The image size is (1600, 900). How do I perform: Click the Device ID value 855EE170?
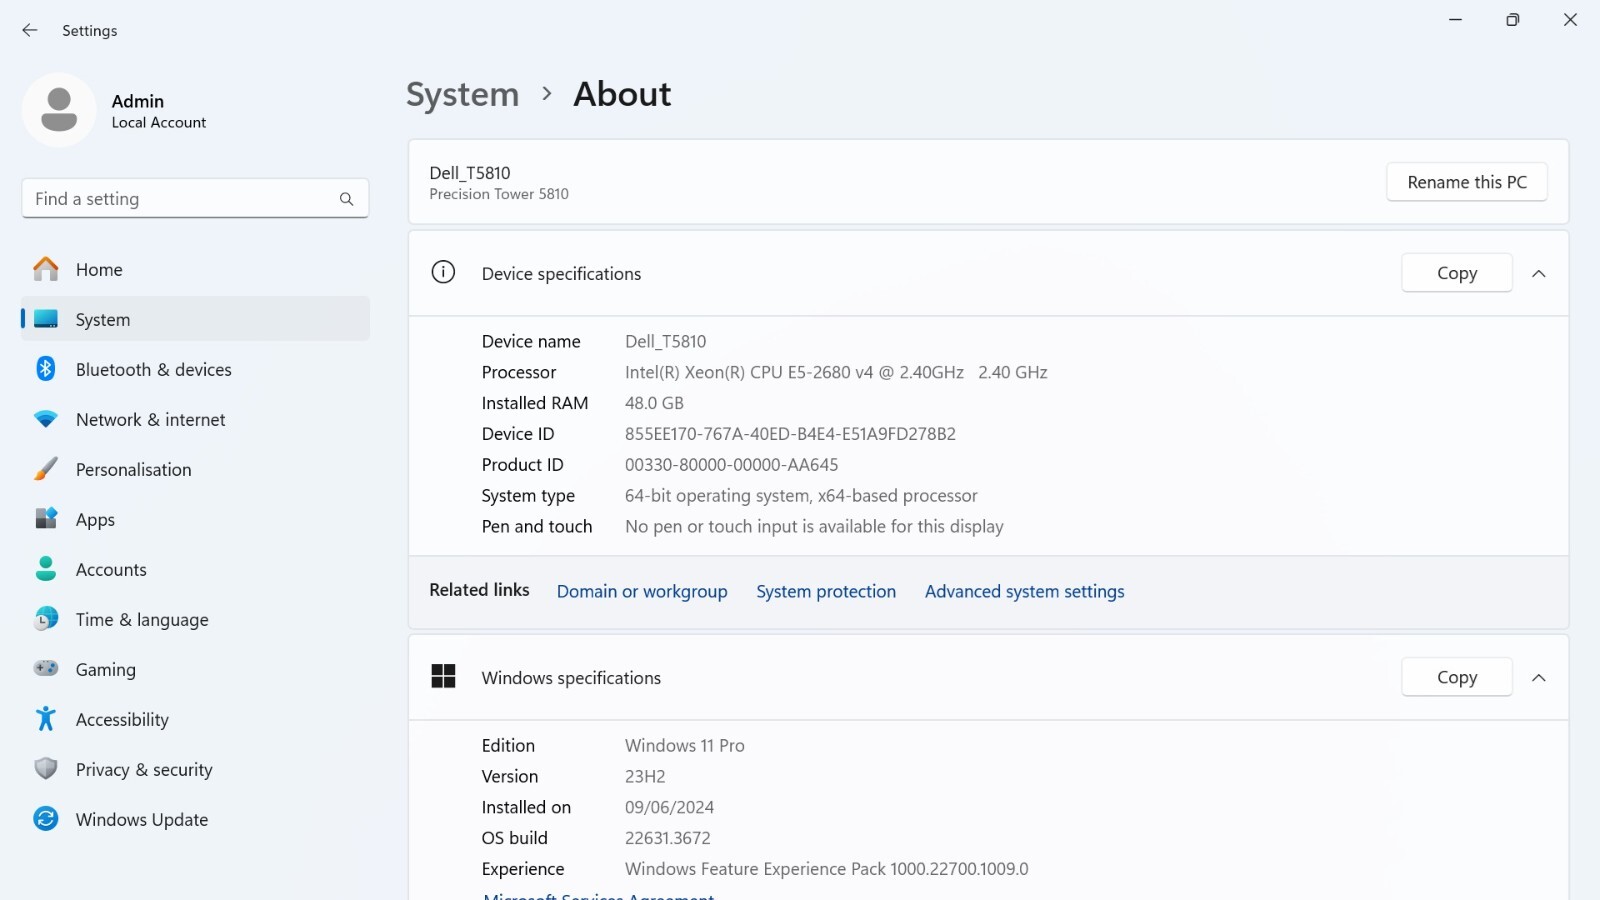(x=790, y=434)
